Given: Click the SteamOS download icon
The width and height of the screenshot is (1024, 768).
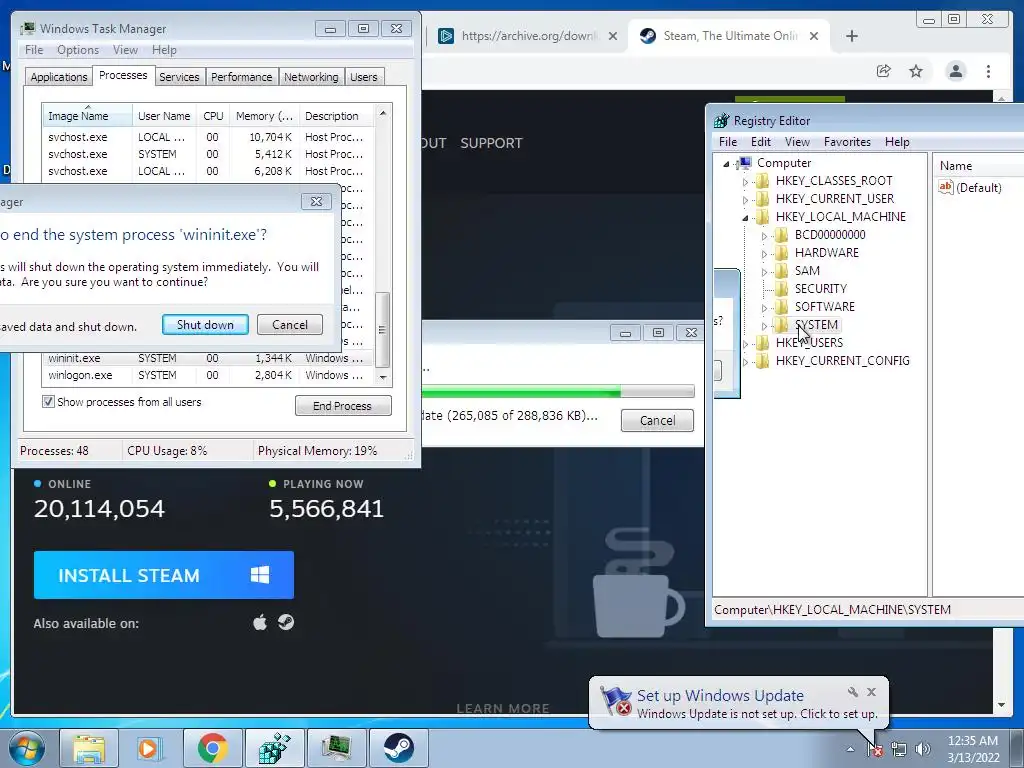Looking at the screenshot, I should click(285, 622).
